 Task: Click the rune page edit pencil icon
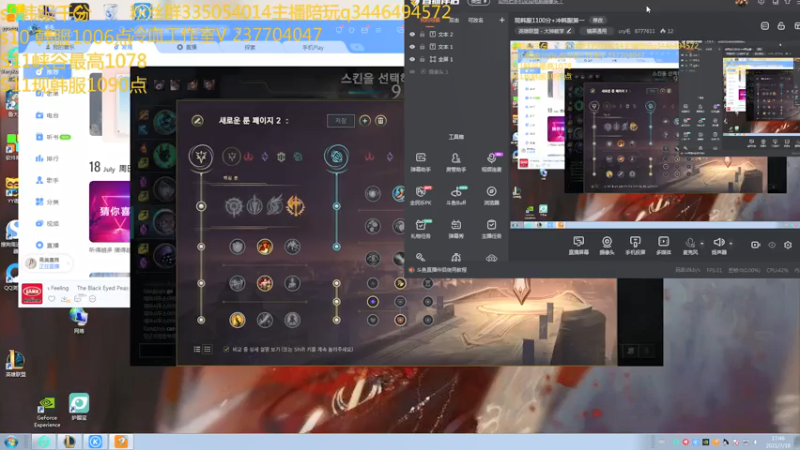197,121
